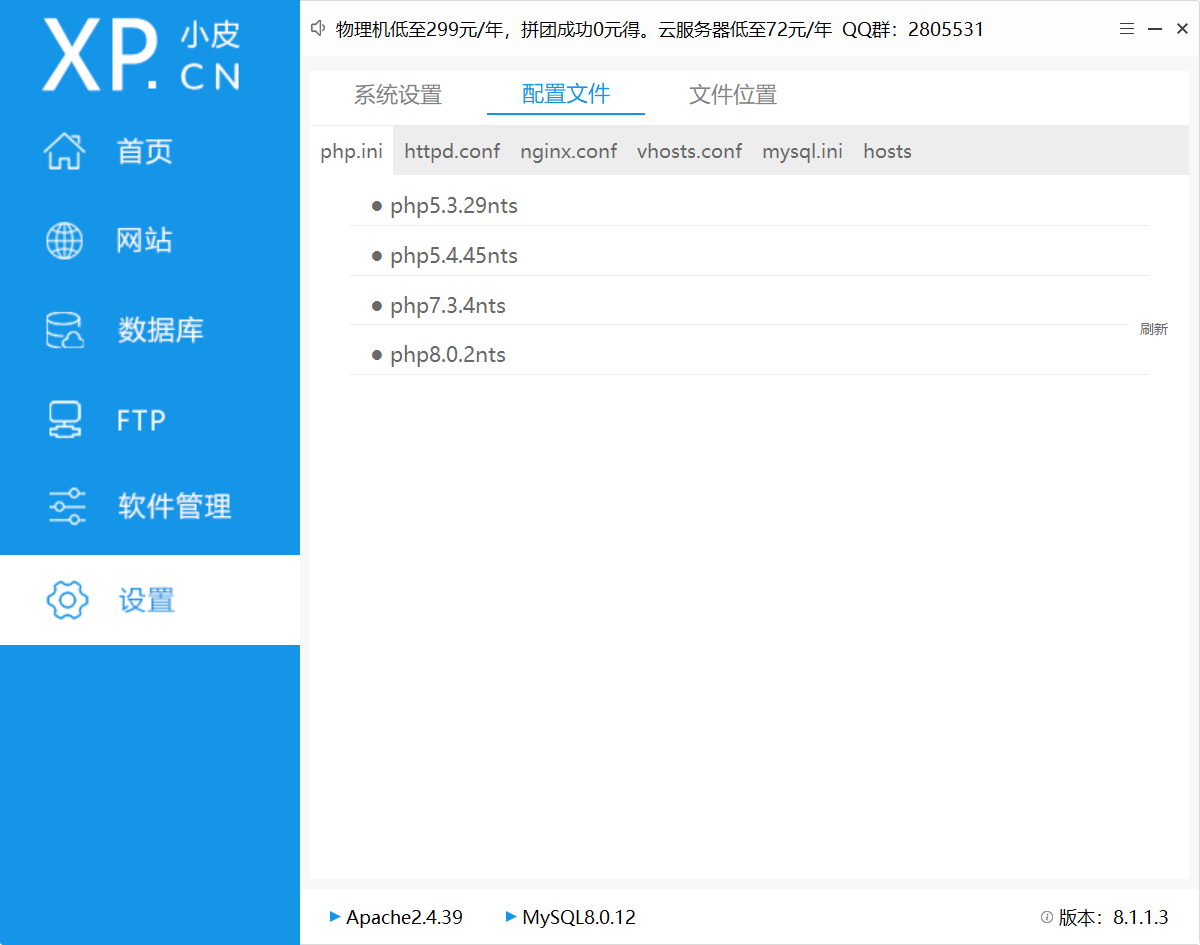This screenshot has height=945, width=1200.
Task: Select the nginx.conf tab
Action: 568,151
